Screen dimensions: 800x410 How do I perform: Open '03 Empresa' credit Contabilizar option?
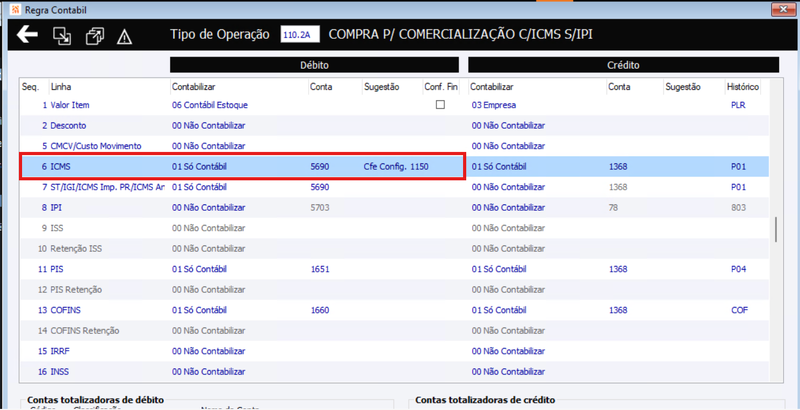click(493, 105)
